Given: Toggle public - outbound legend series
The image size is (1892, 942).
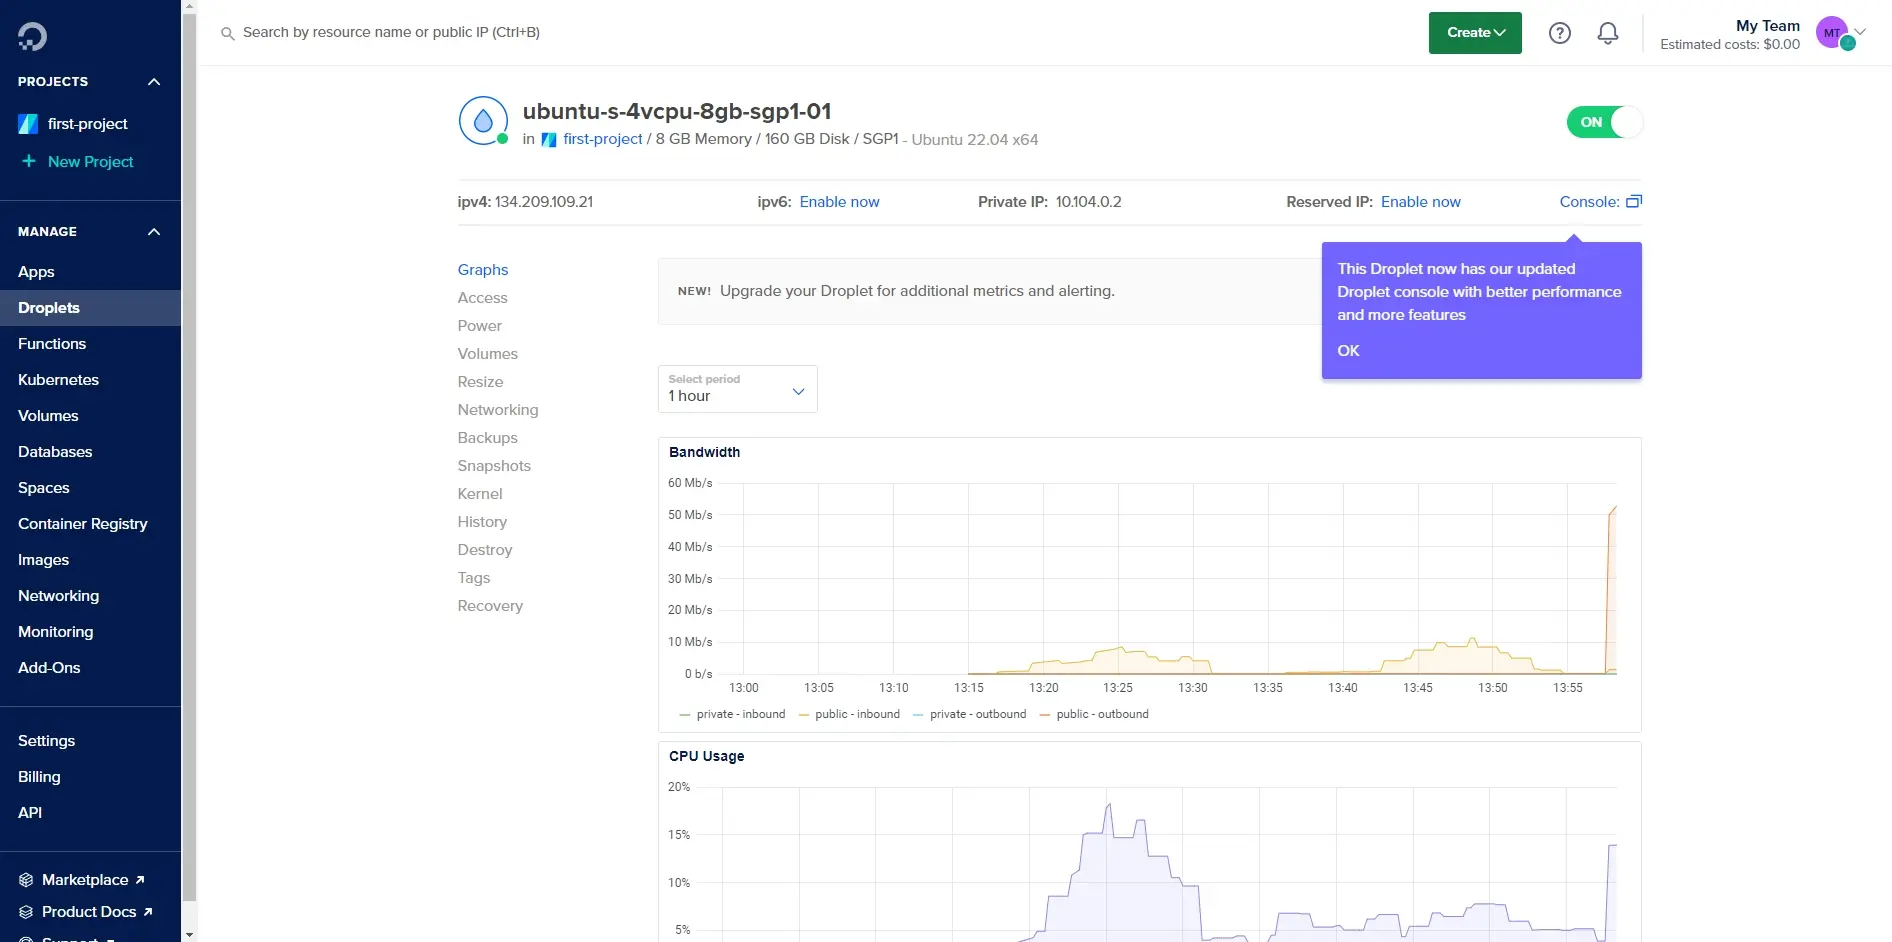Looking at the screenshot, I should pyautogui.click(x=1094, y=714).
